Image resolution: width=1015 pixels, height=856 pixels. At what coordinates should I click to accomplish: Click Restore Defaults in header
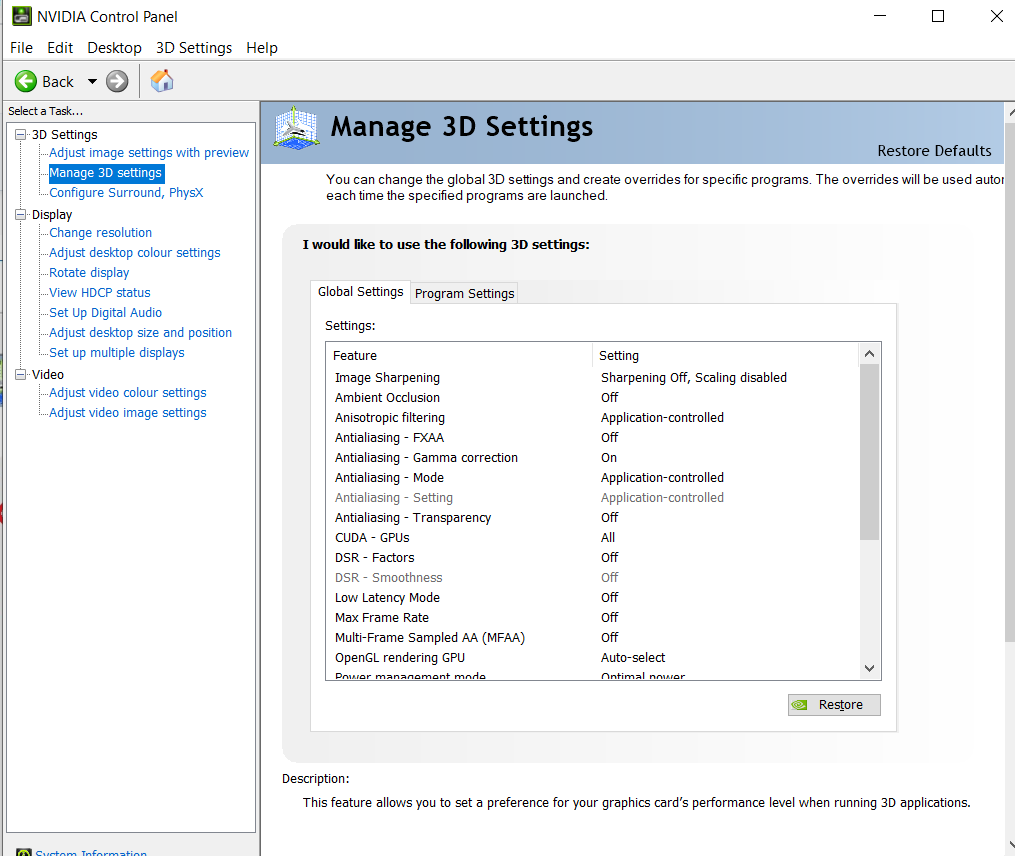(934, 151)
